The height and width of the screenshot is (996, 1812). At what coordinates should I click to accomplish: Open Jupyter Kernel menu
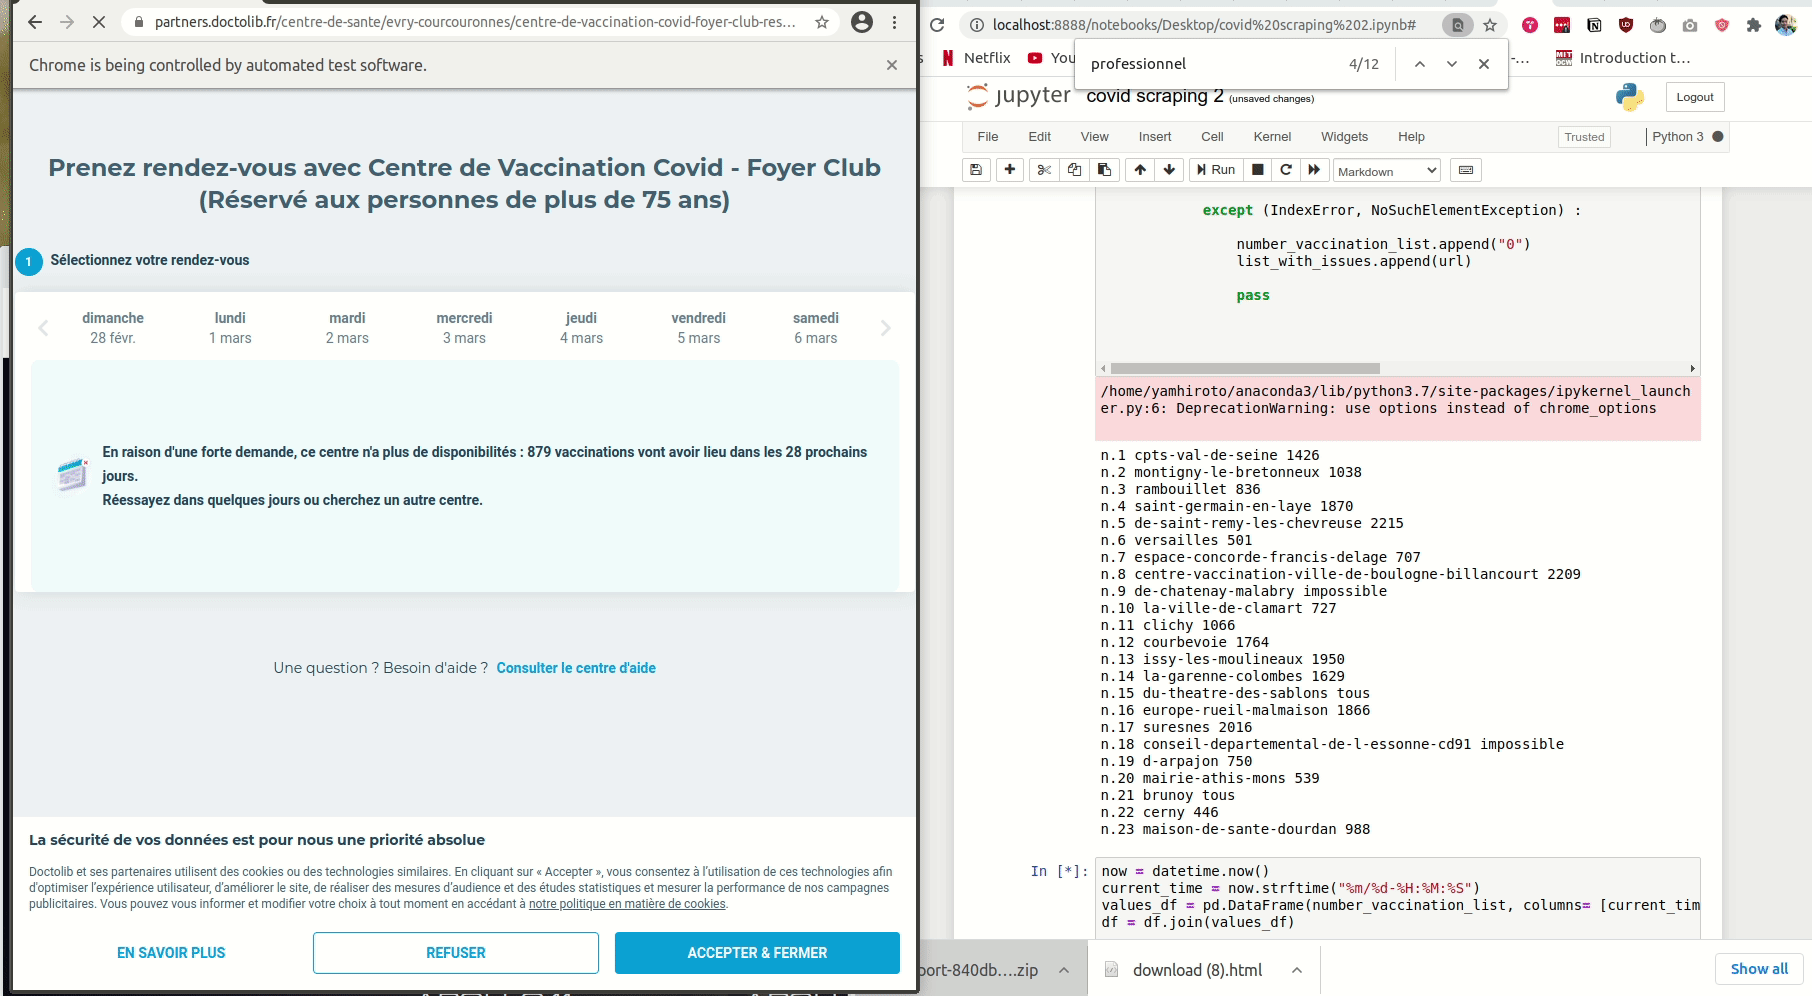click(1272, 137)
